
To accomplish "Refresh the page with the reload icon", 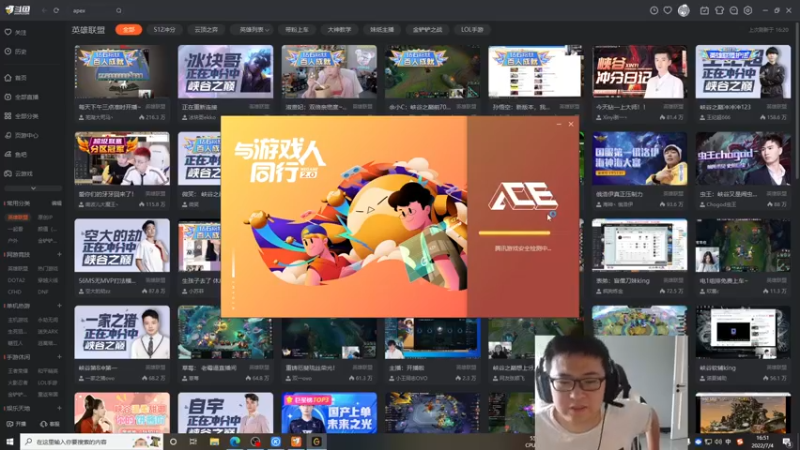I will (x=56, y=10).
